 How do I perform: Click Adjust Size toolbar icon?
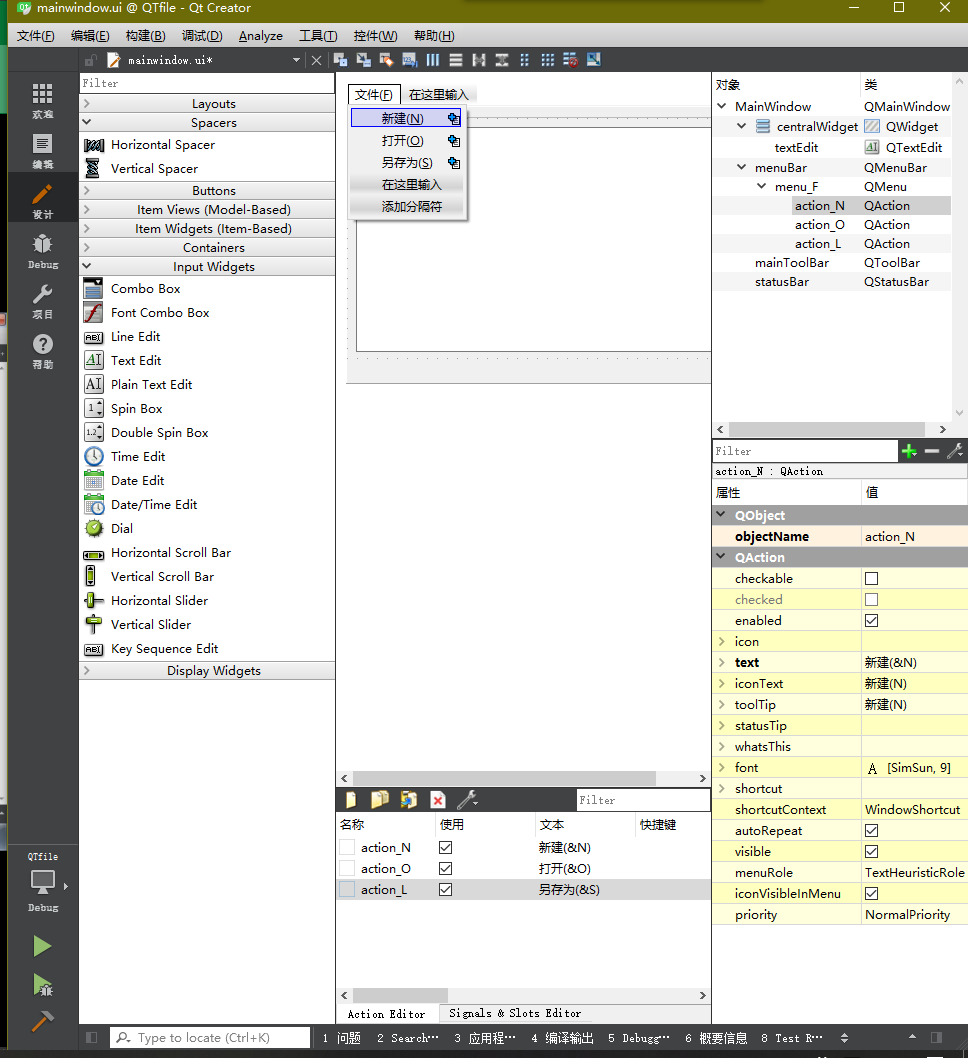coord(594,60)
